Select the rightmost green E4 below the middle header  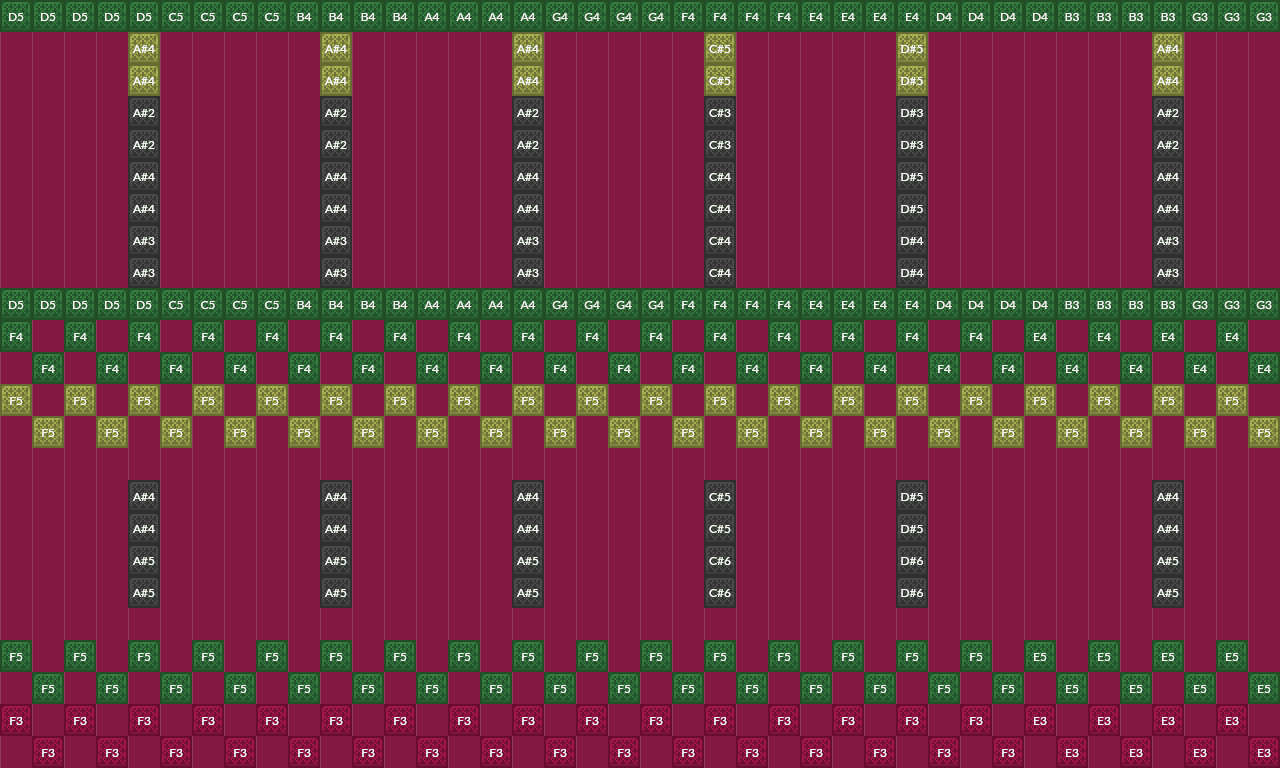1264,368
